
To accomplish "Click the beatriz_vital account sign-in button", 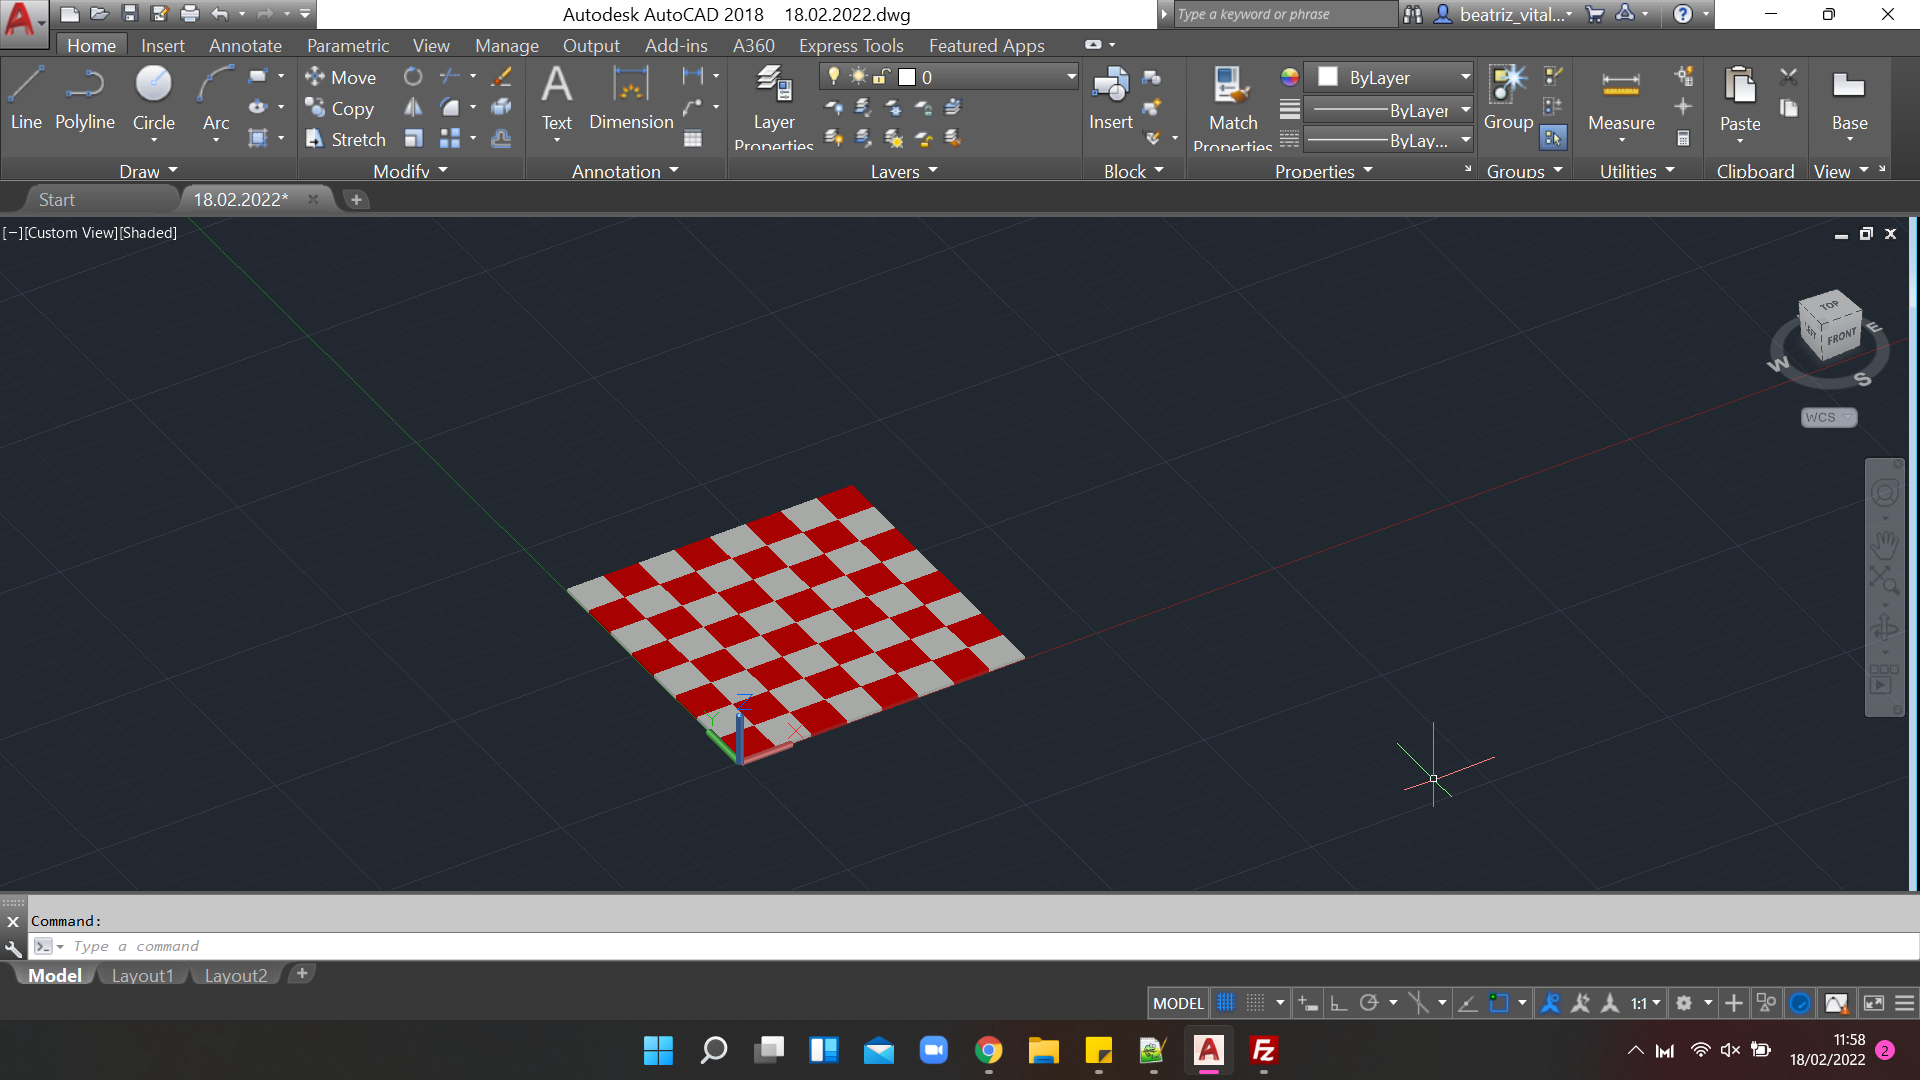I will (1504, 14).
